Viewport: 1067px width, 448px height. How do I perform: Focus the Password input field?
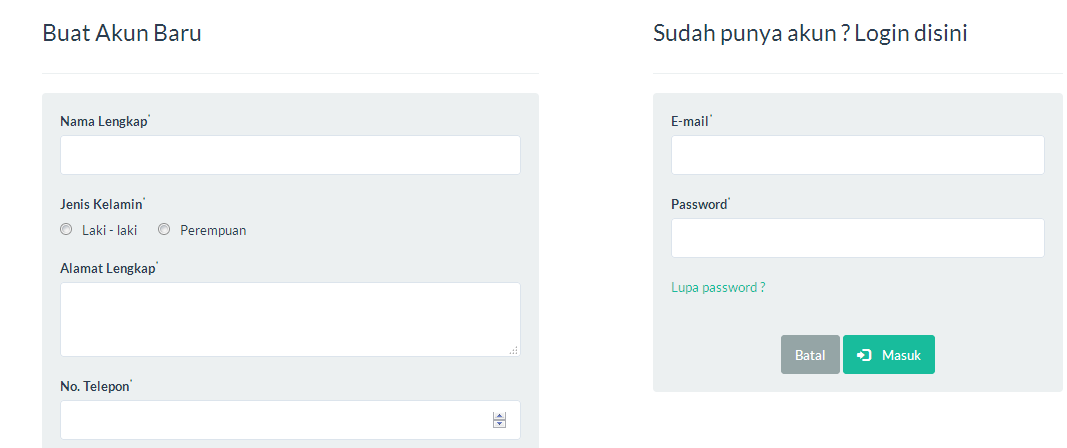coord(857,238)
